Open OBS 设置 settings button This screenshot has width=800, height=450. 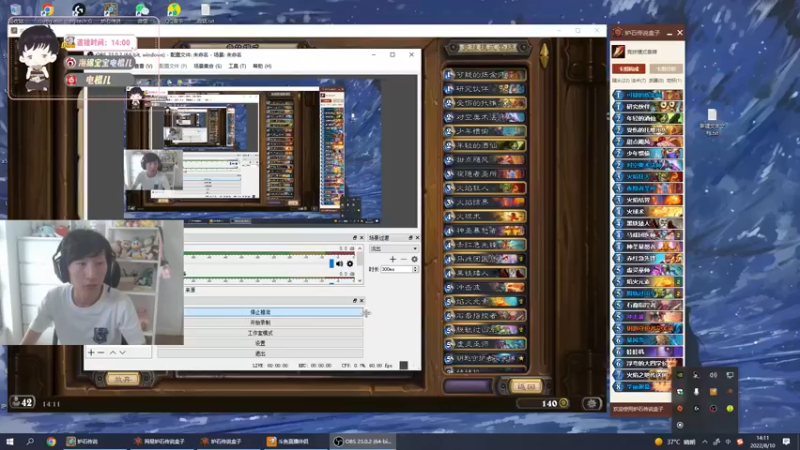pos(260,343)
